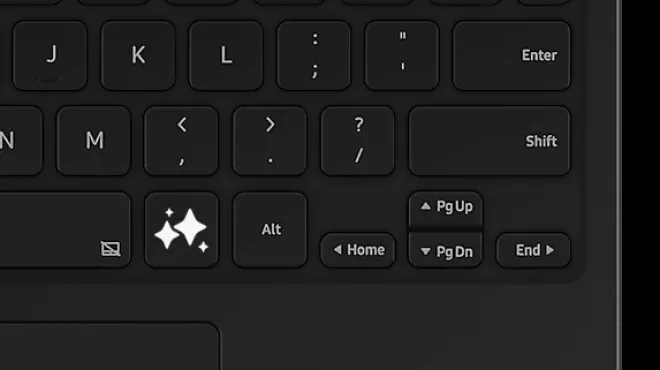
Task: Click the right Shift key
Action: click(x=489, y=141)
